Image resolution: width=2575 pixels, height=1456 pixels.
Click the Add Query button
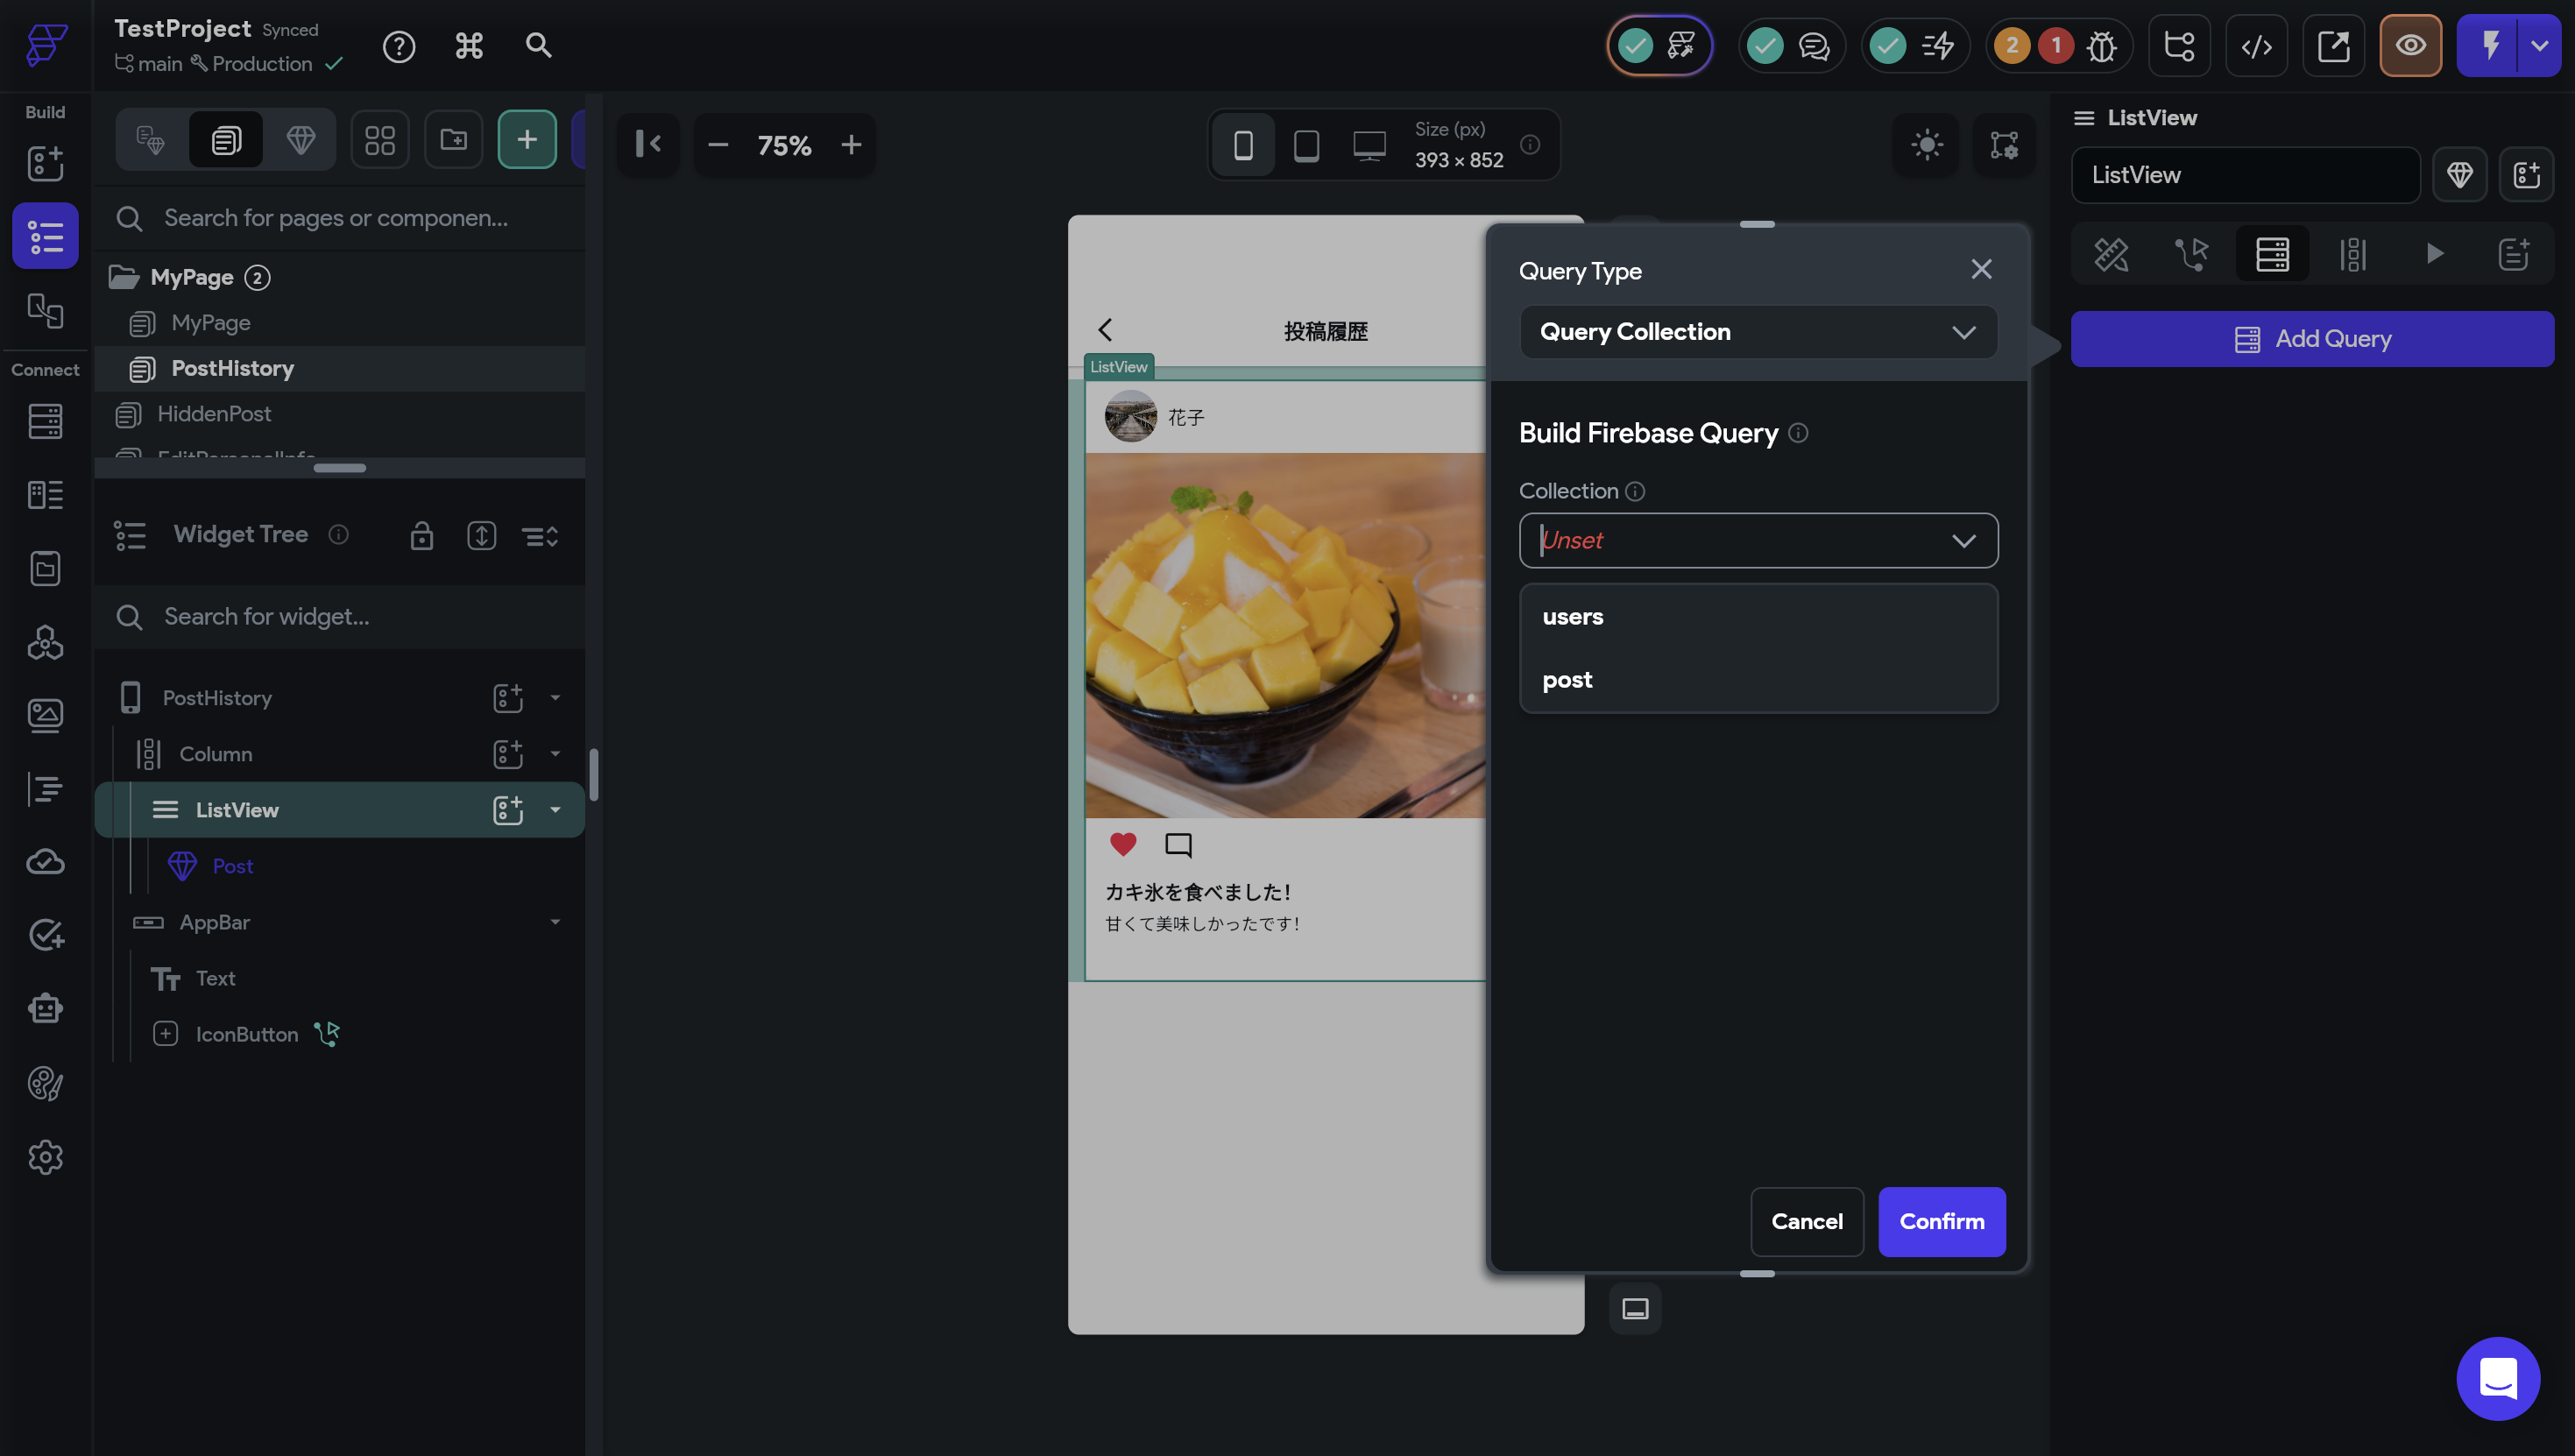pos(2312,339)
